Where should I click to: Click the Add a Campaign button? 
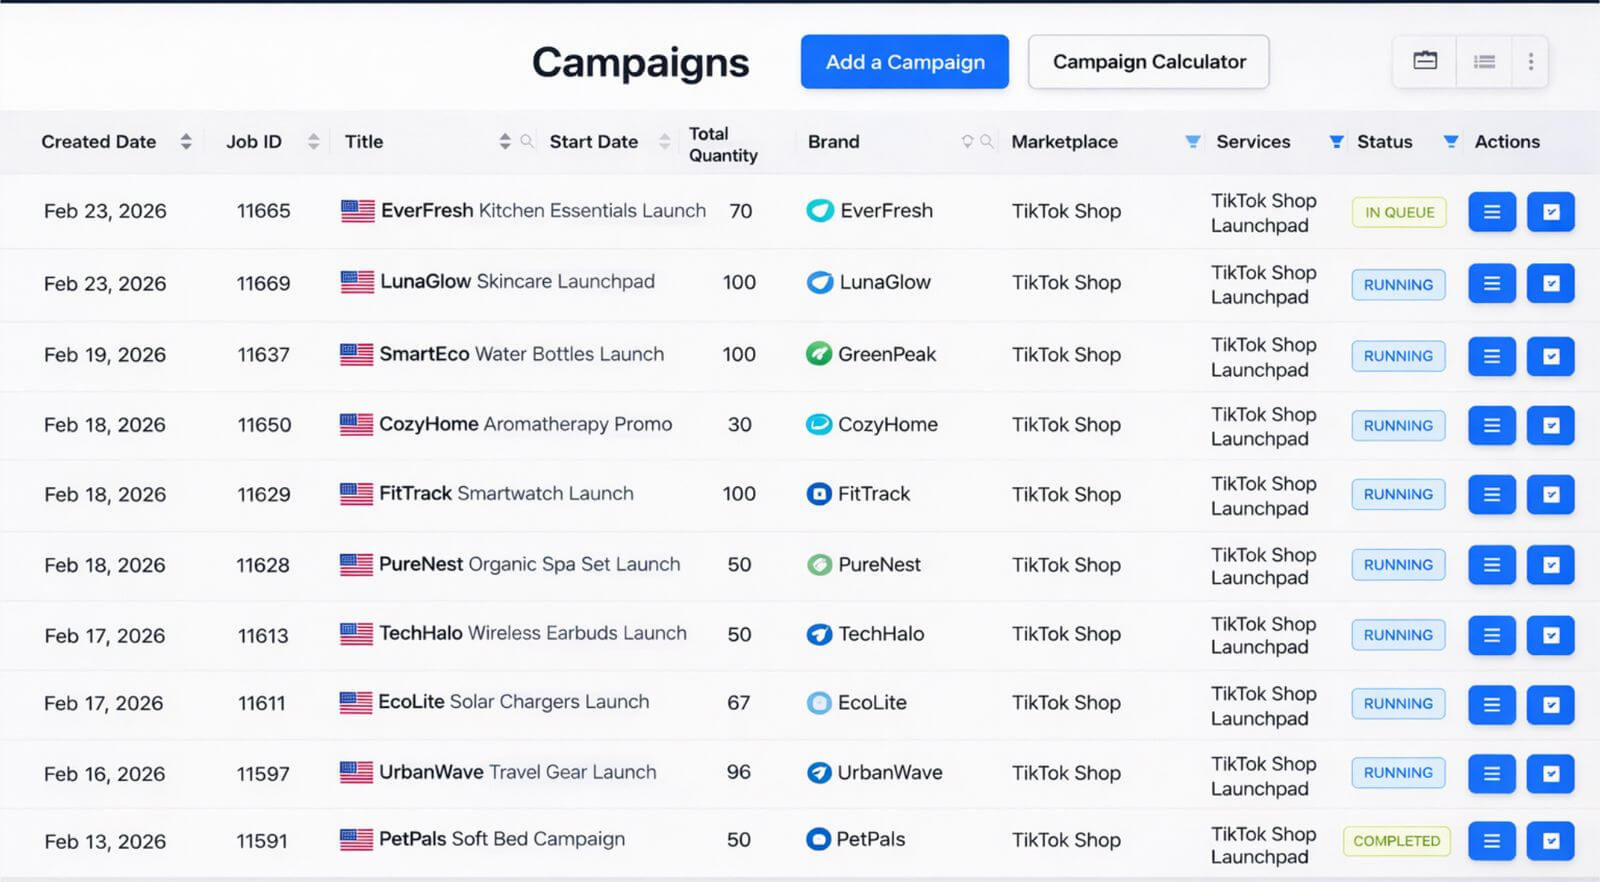(904, 62)
